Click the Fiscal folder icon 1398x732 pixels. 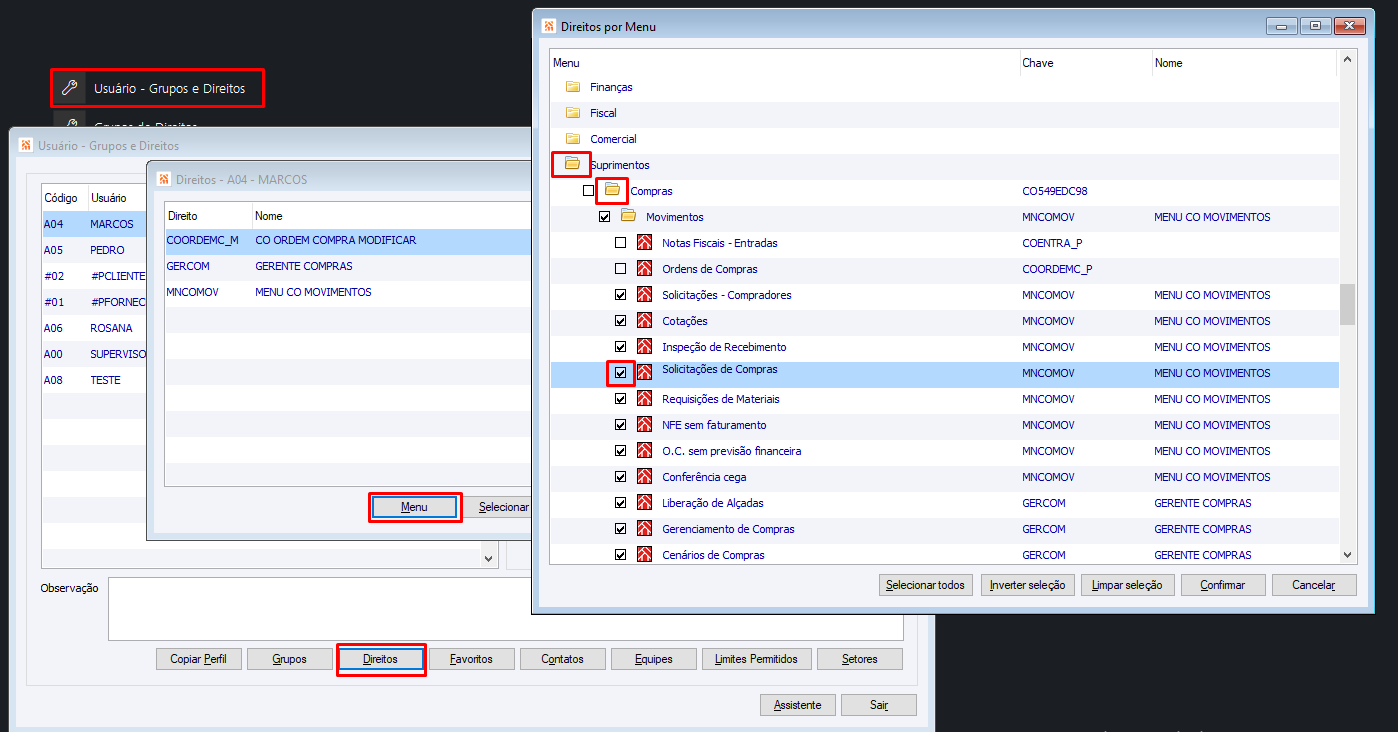573,113
